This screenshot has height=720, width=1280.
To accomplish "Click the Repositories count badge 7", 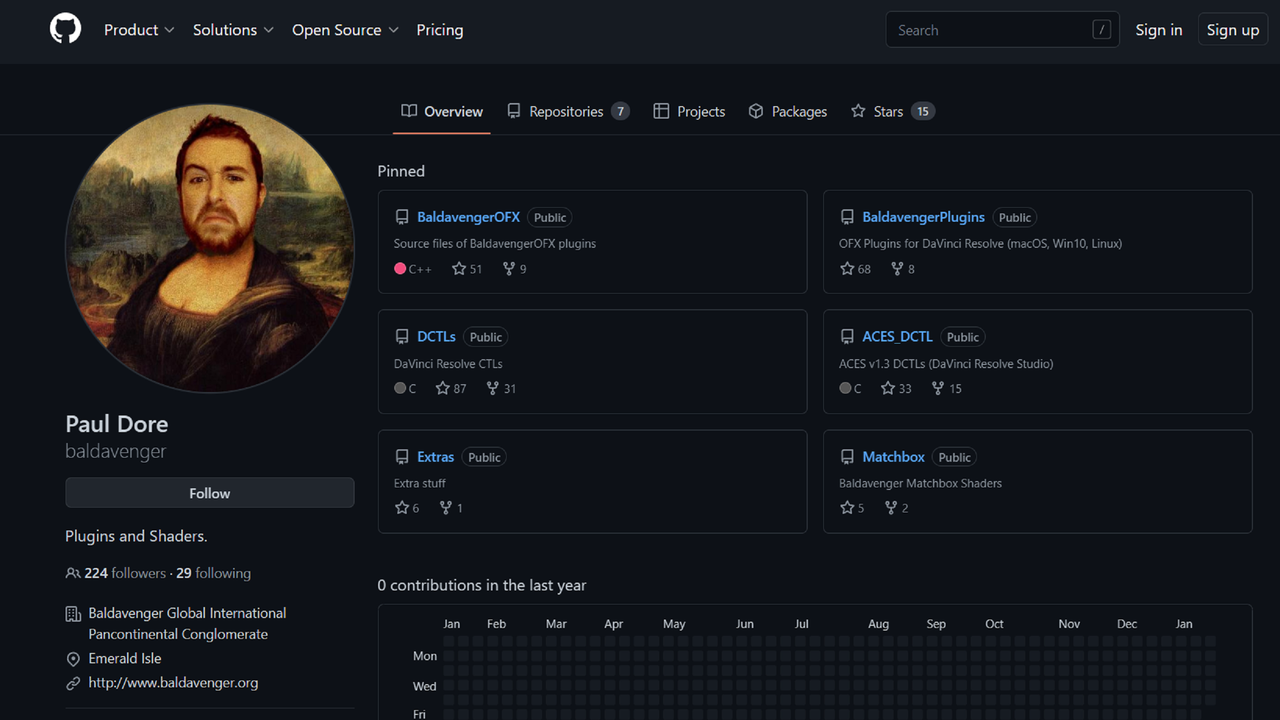I will click(620, 111).
